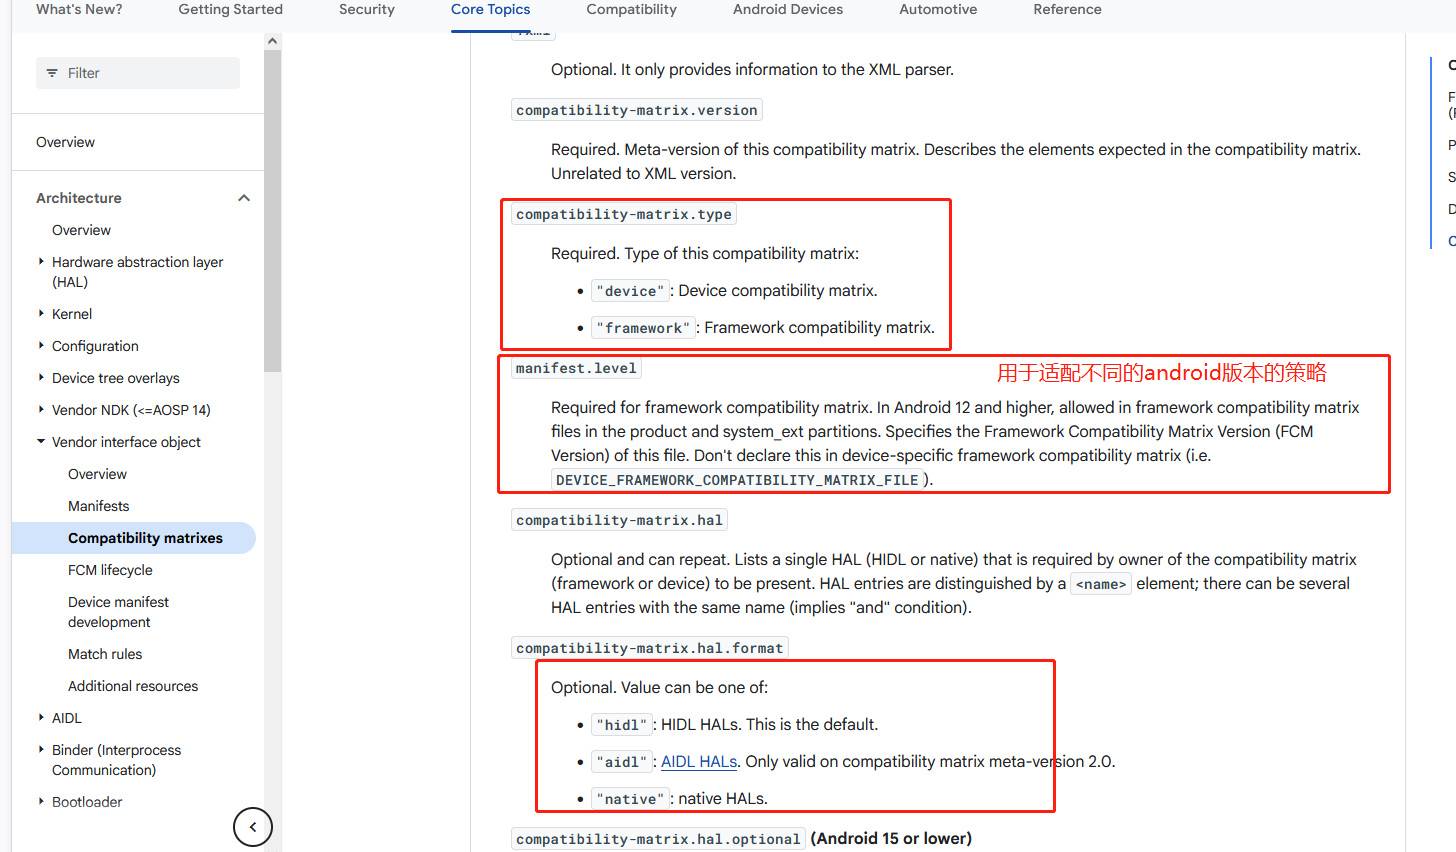Screen dimensions: 1456x852
Task: Open Vendor interface object Overview page
Action: tap(97, 474)
